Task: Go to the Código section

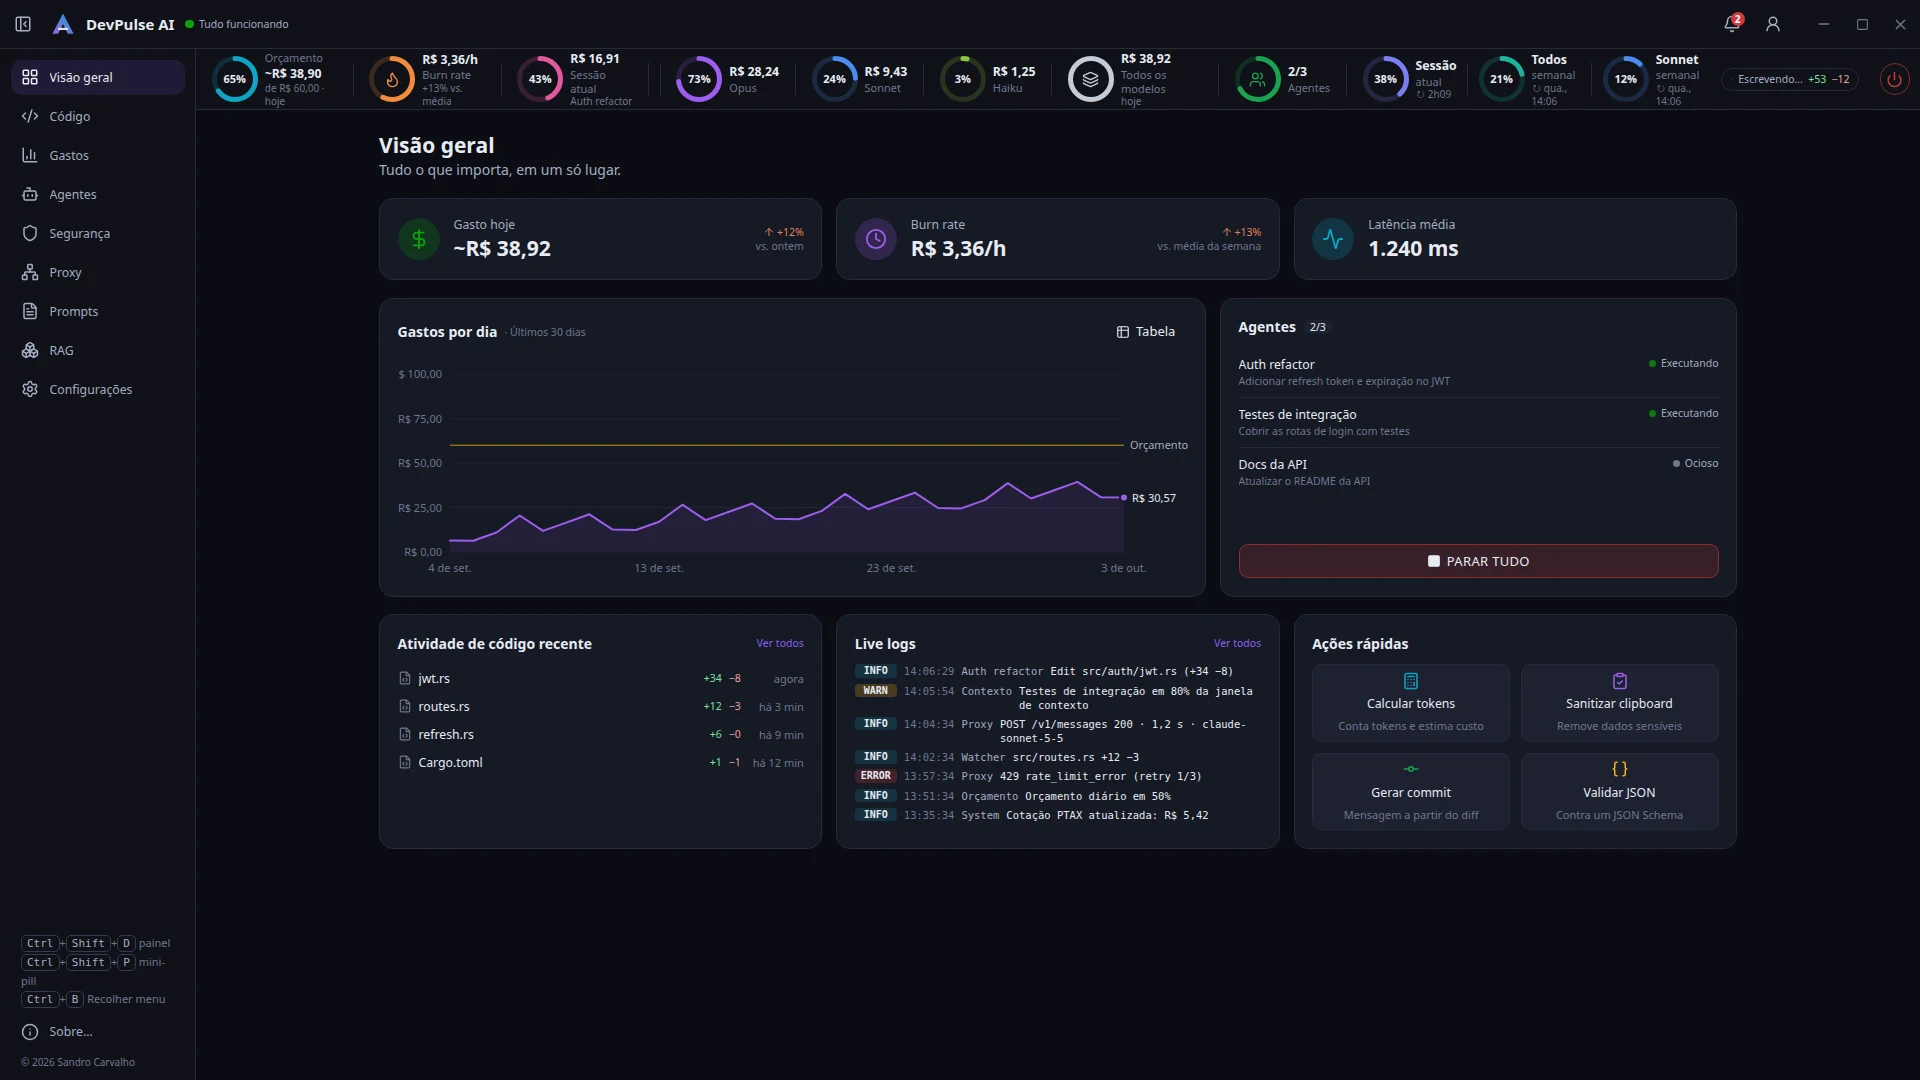Action: (x=98, y=117)
